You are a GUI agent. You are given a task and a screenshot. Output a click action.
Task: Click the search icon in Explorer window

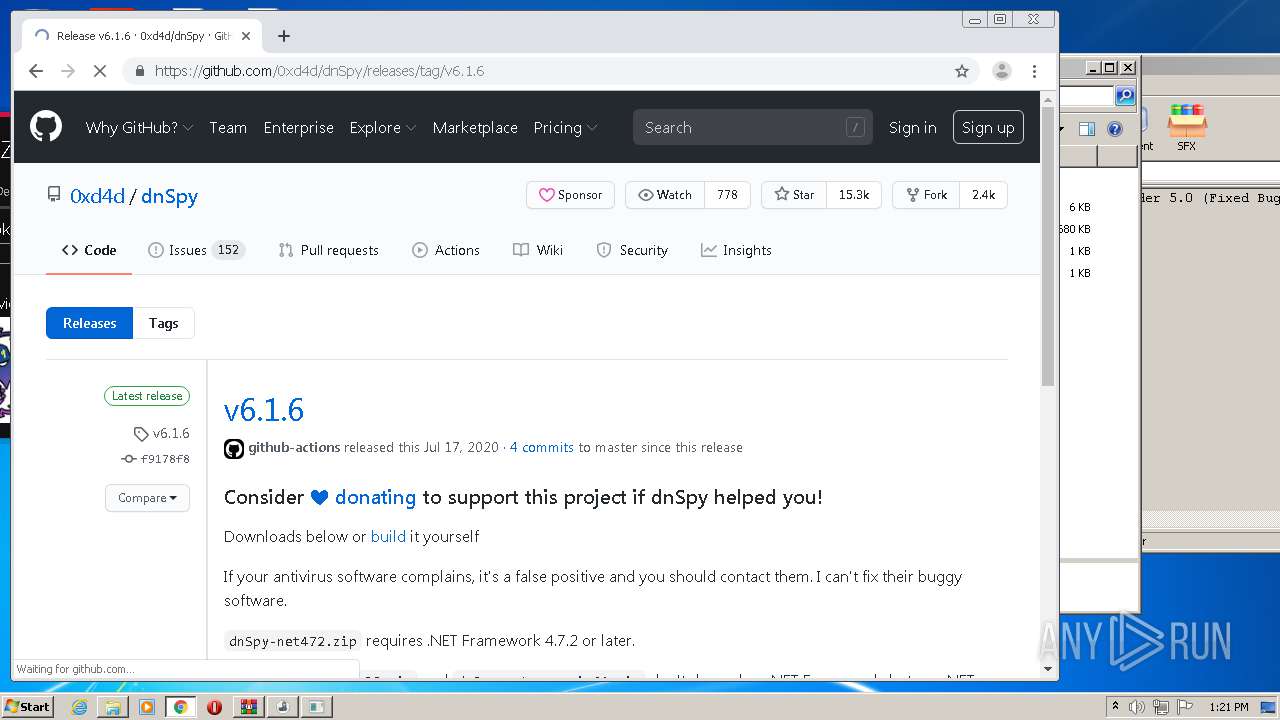click(x=1125, y=96)
